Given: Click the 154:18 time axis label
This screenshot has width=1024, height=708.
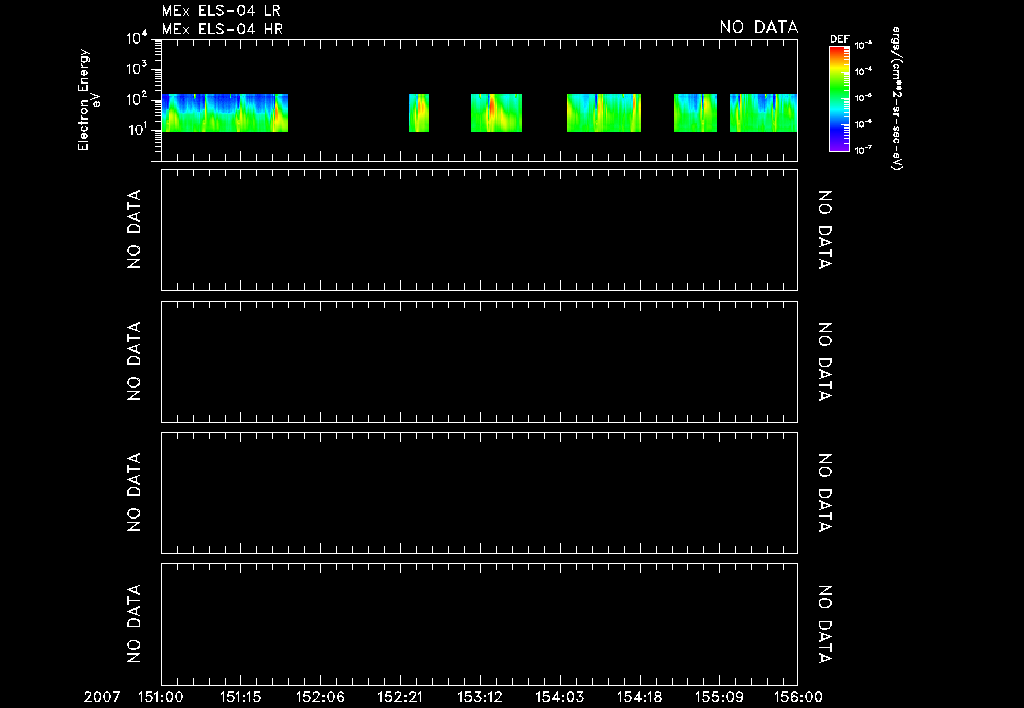Looking at the screenshot, I should click(x=639, y=697).
